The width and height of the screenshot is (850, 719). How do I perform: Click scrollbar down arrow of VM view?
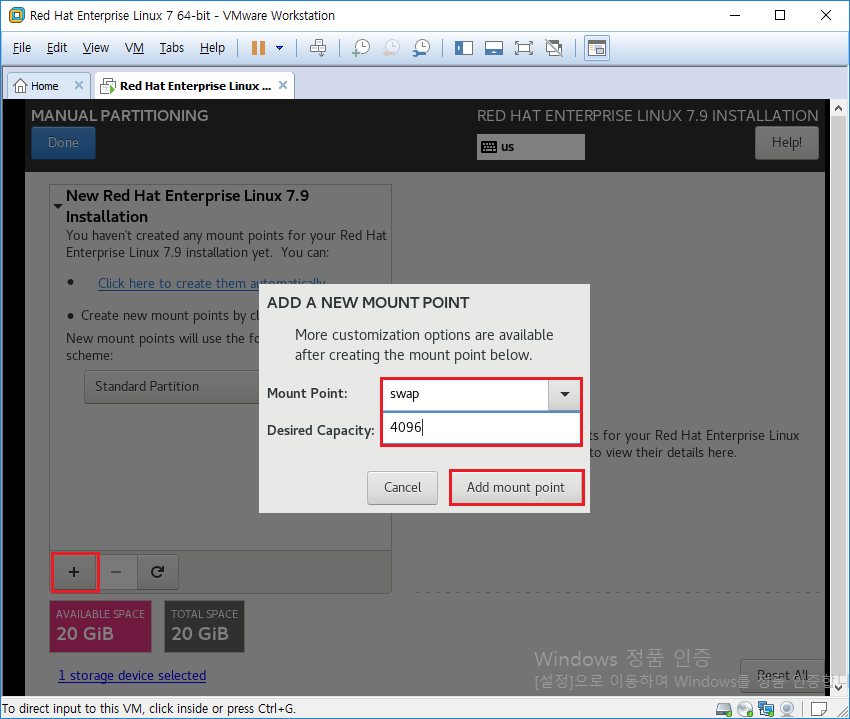coord(838,688)
